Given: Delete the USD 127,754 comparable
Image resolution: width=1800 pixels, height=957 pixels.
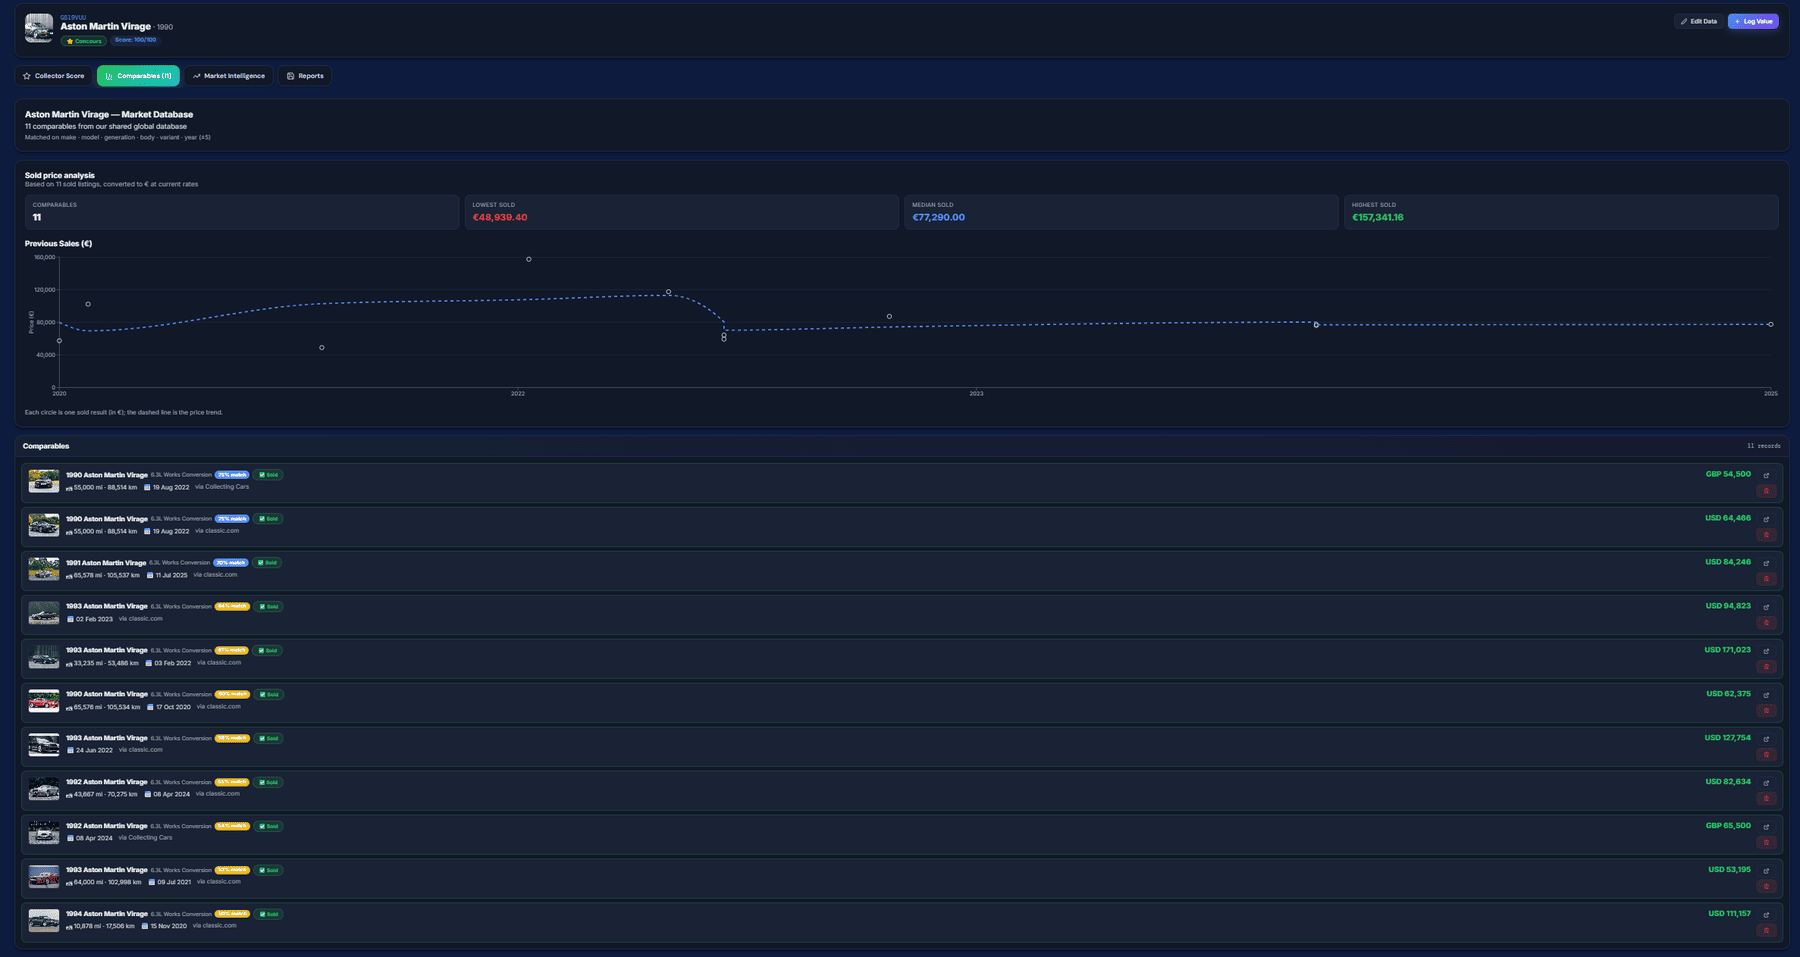Looking at the screenshot, I should pos(1766,755).
